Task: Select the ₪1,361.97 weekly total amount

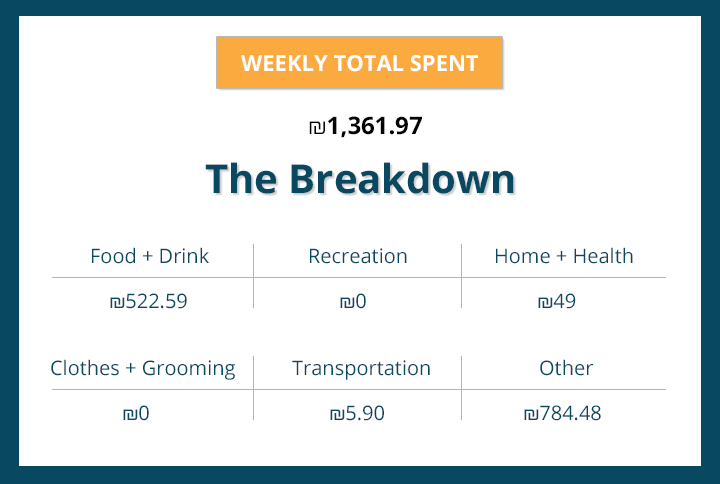Action: (x=366, y=126)
